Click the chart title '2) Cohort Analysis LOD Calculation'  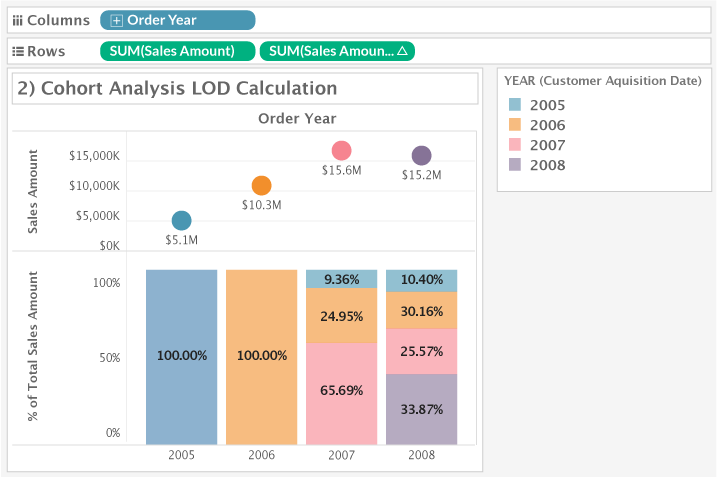(x=177, y=88)
